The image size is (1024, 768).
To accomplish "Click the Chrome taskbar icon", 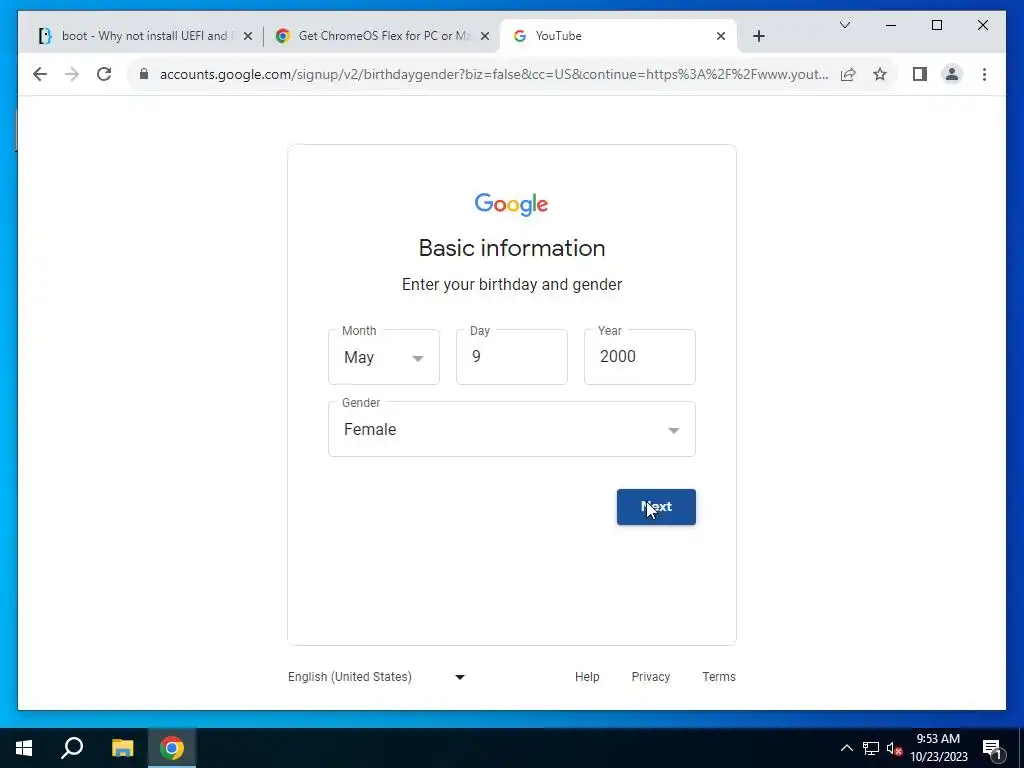I will 172,748.
